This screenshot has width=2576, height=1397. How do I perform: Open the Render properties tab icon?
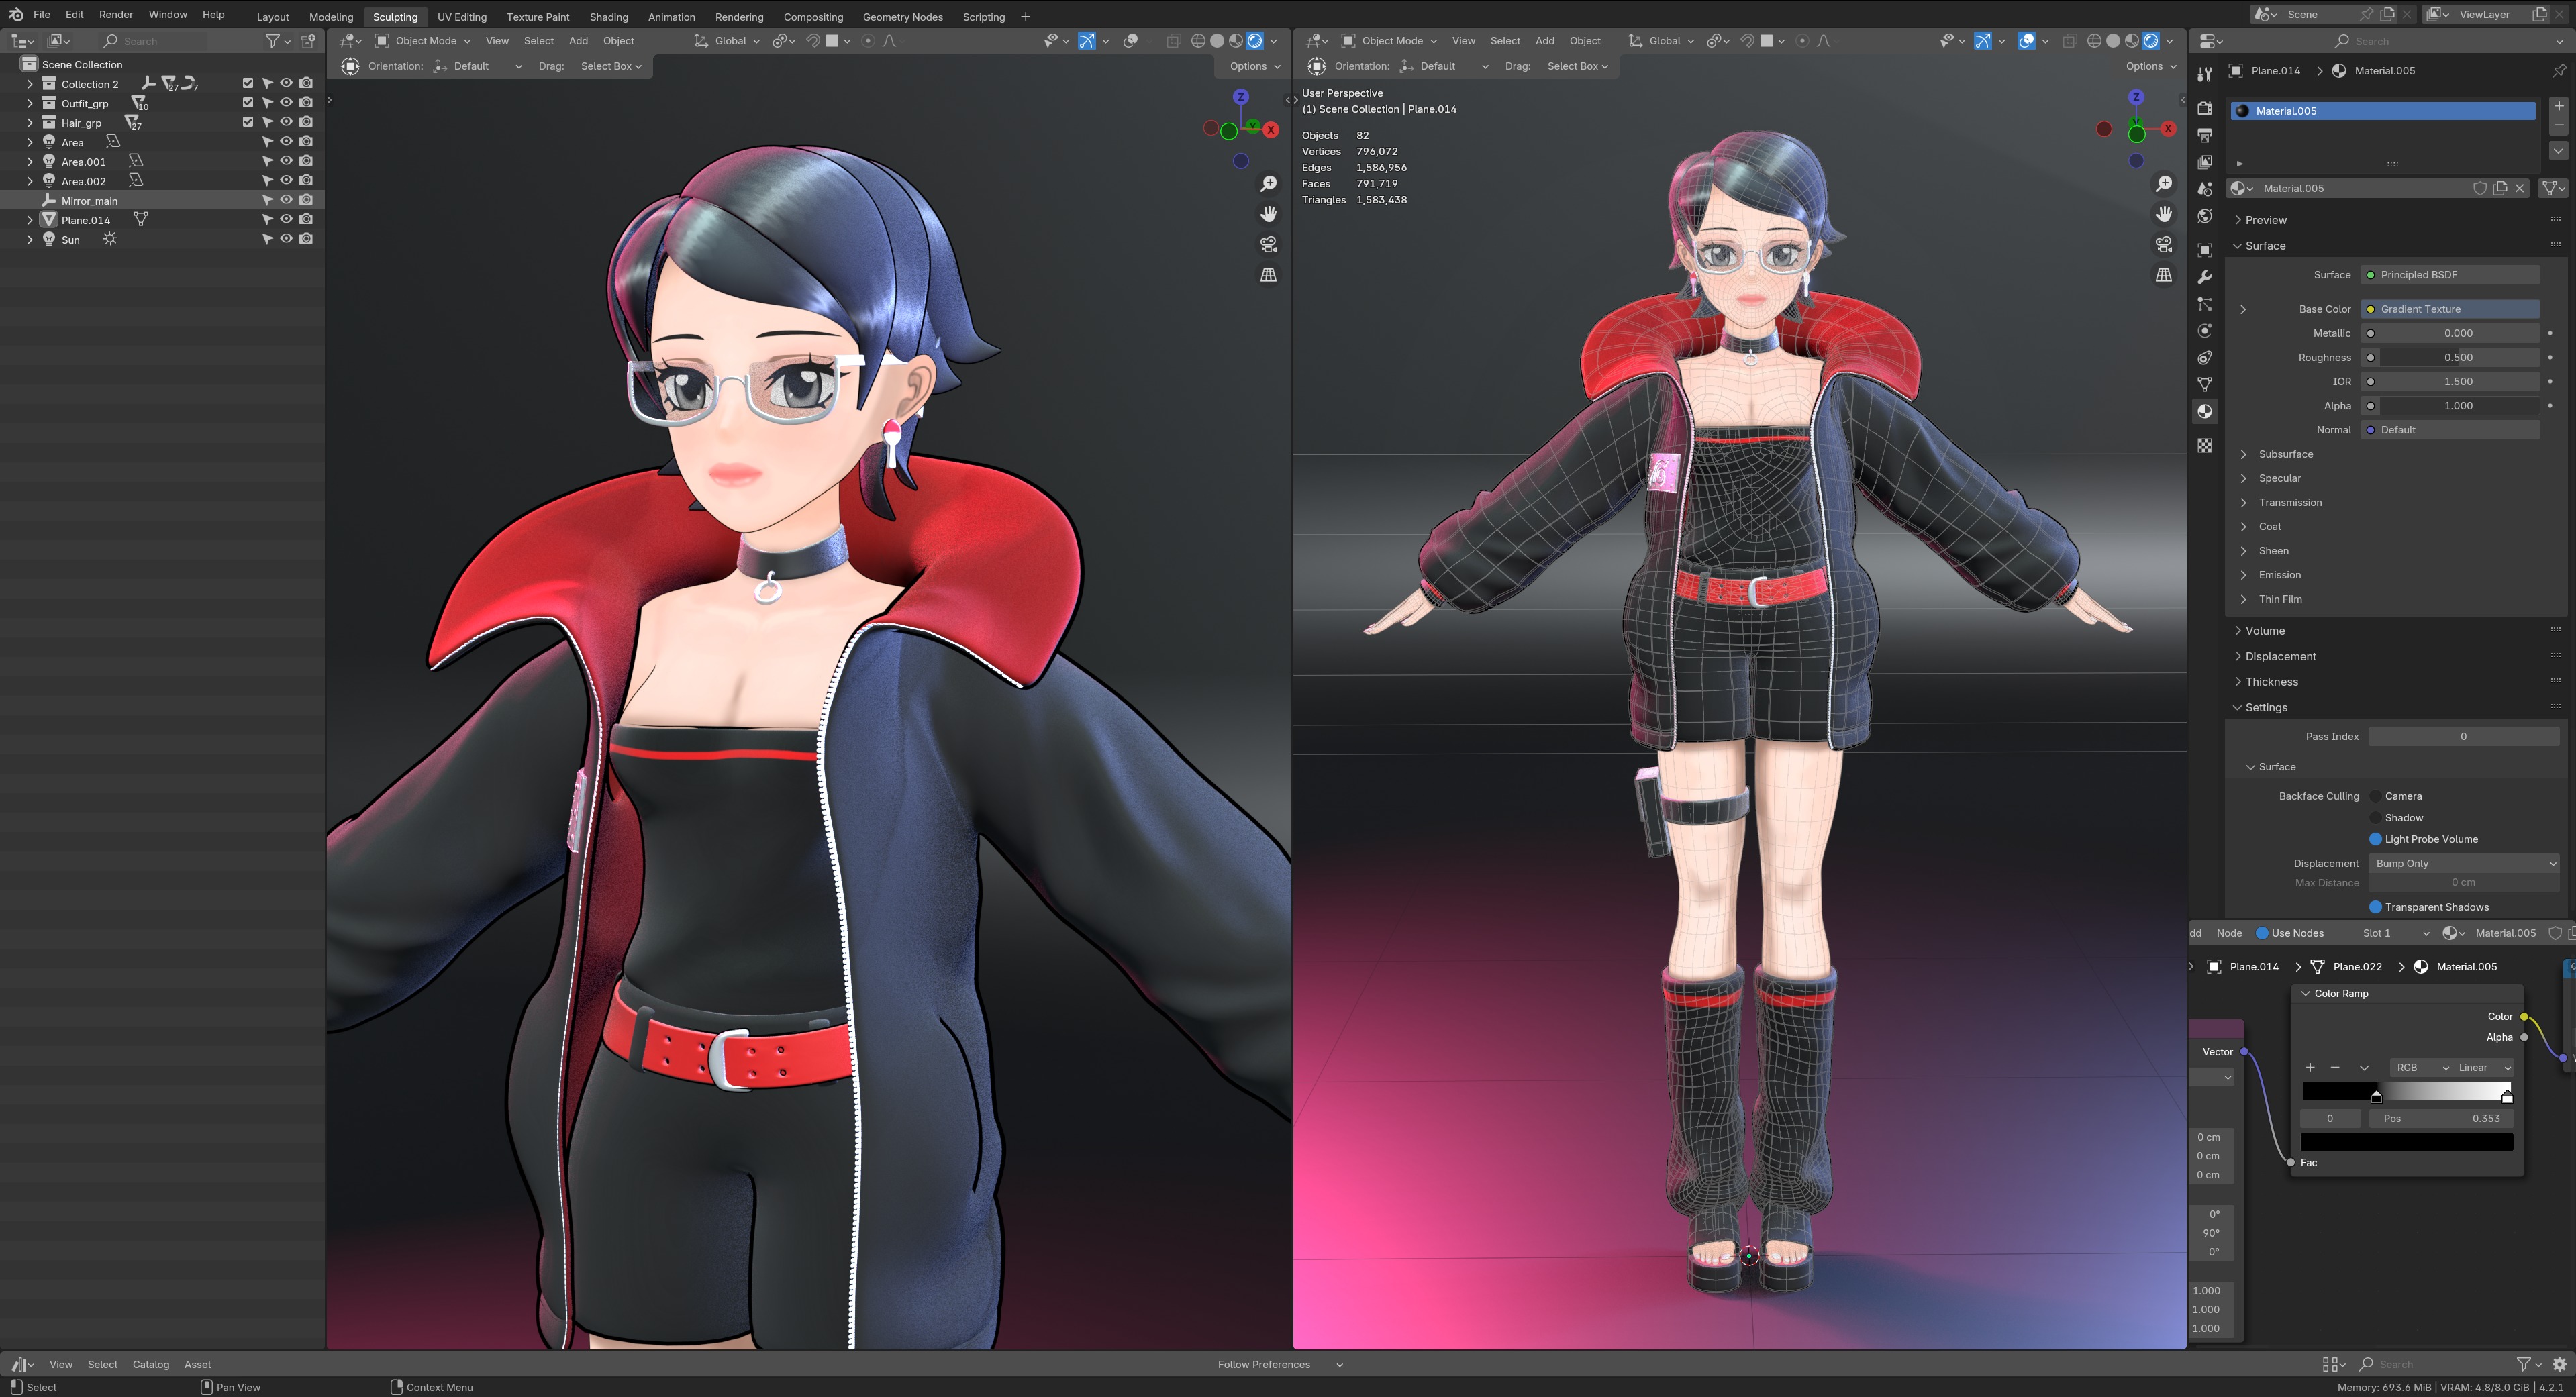pos(2204,108)
